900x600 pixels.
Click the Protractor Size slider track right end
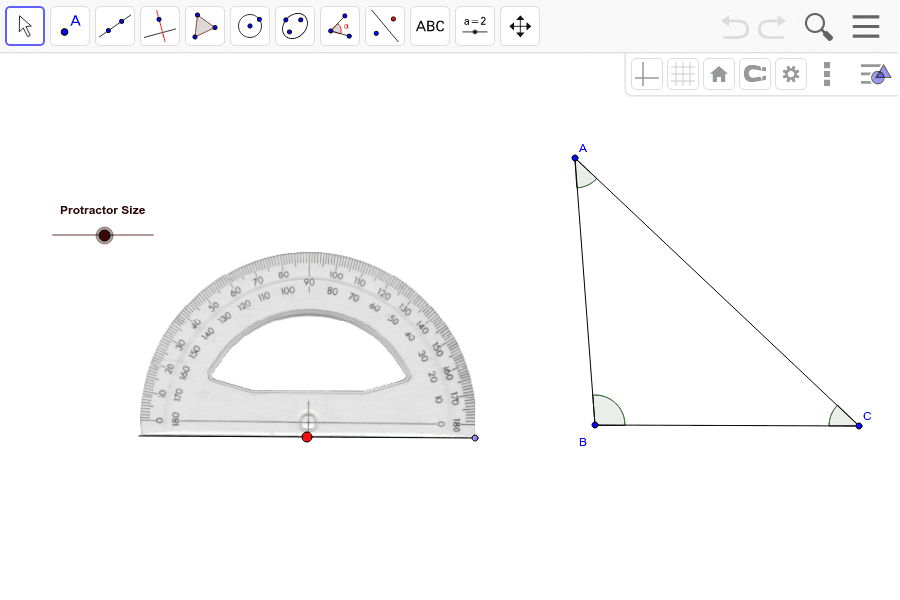coord(152,235)
